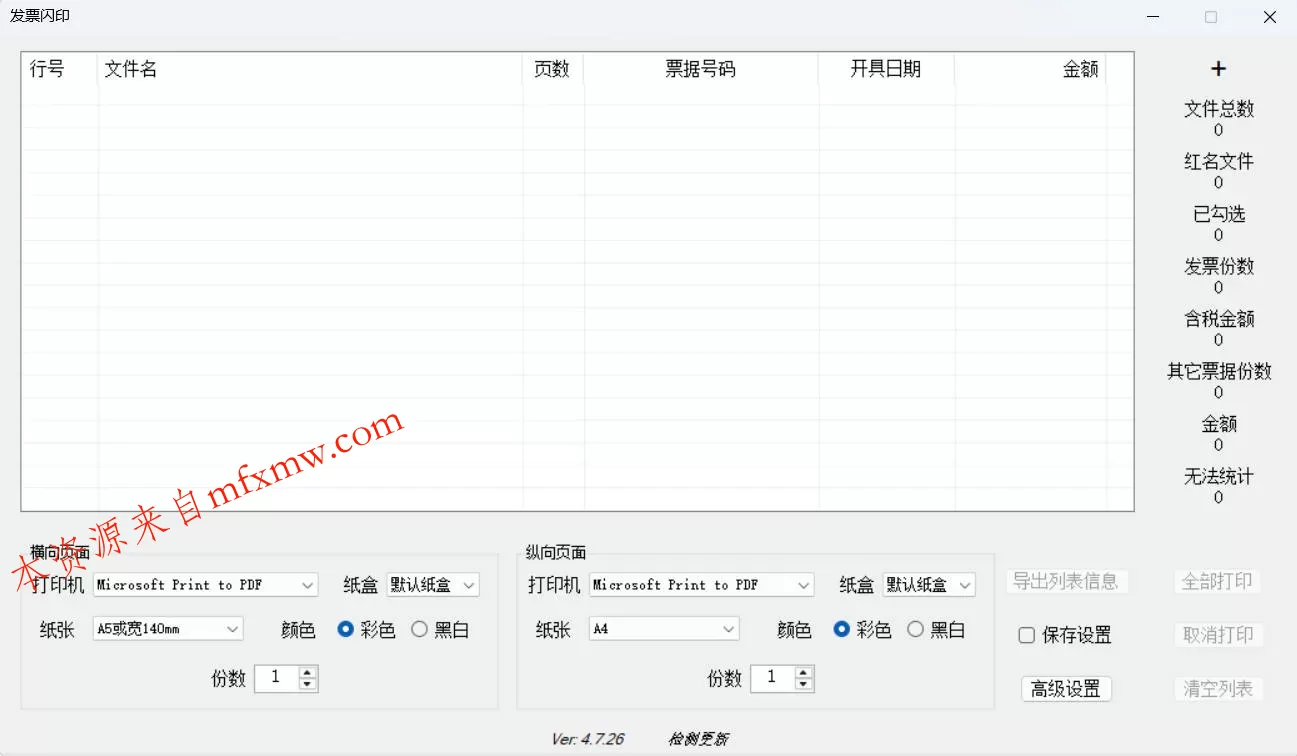The width and height of the screenshot is (1297, 756).
Task: Click the 金额 column header
Action: click(1030, 69)
